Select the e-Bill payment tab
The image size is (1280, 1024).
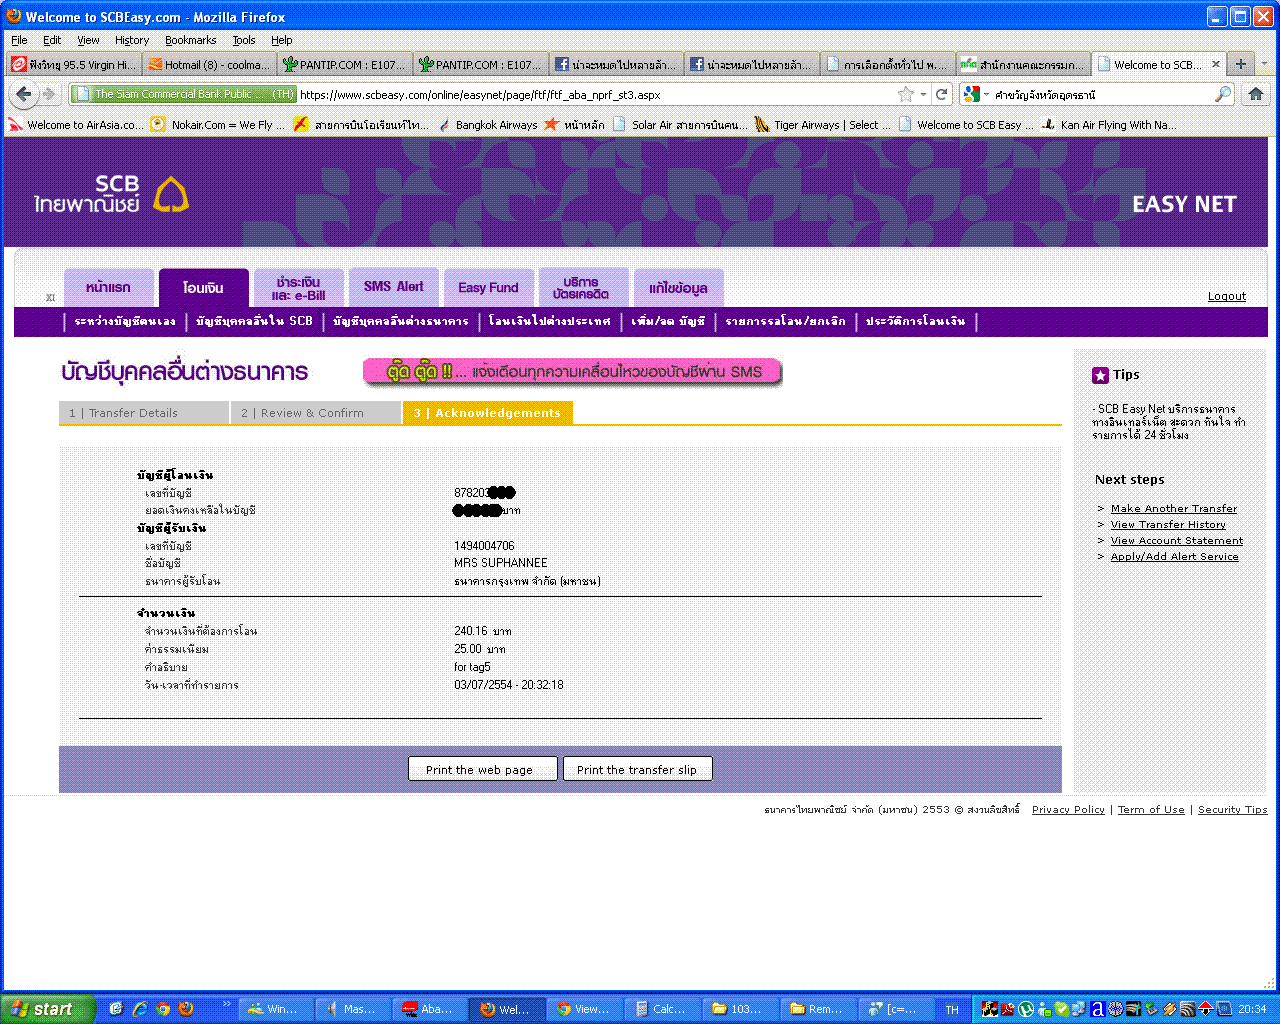298,287
